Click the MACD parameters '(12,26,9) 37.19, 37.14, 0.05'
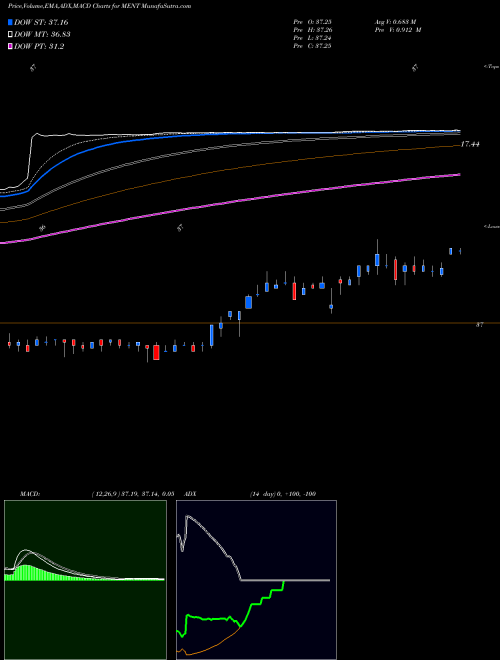 point(133,494)
